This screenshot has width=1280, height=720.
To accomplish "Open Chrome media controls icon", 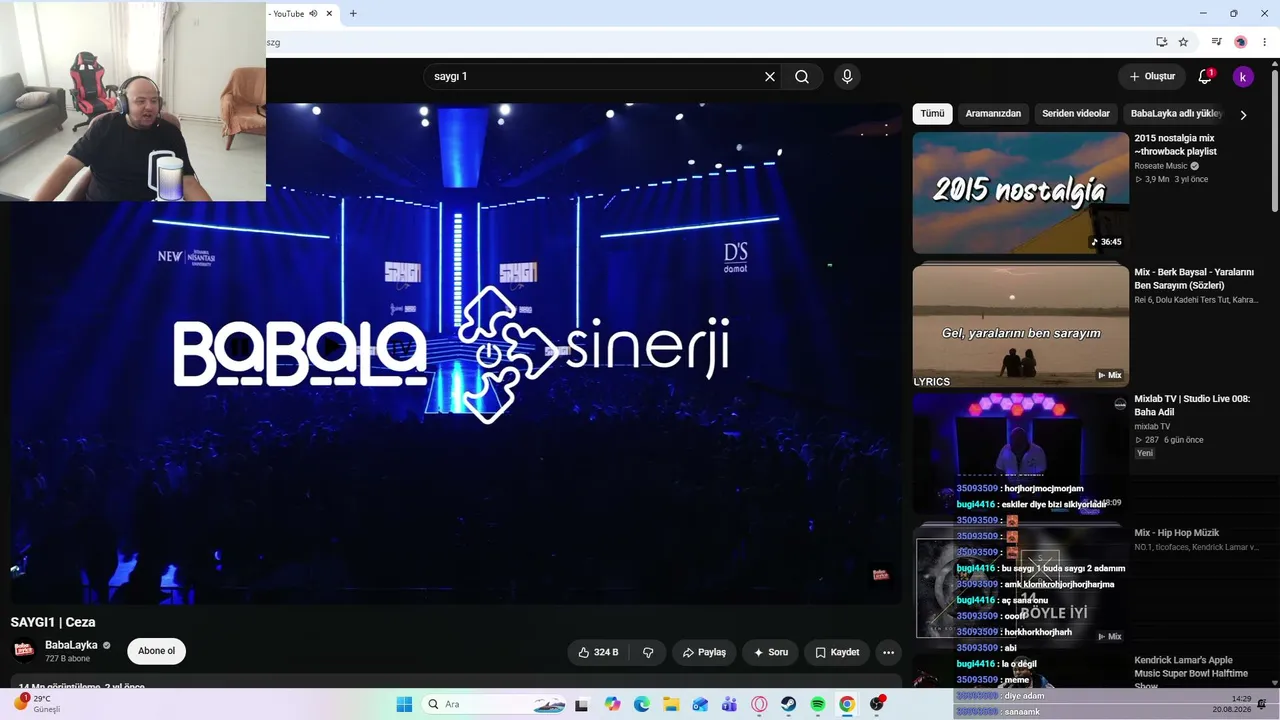I will 1216,42.
